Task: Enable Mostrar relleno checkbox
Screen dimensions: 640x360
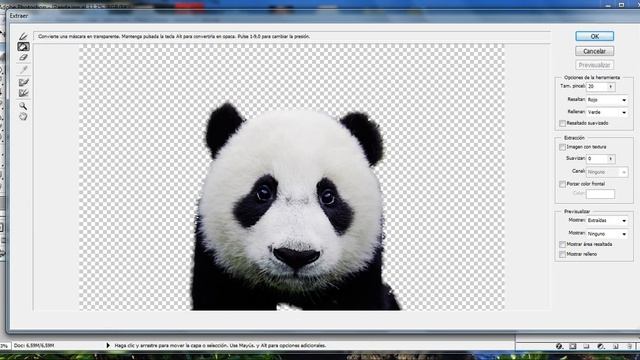Action: coord(562,254)
